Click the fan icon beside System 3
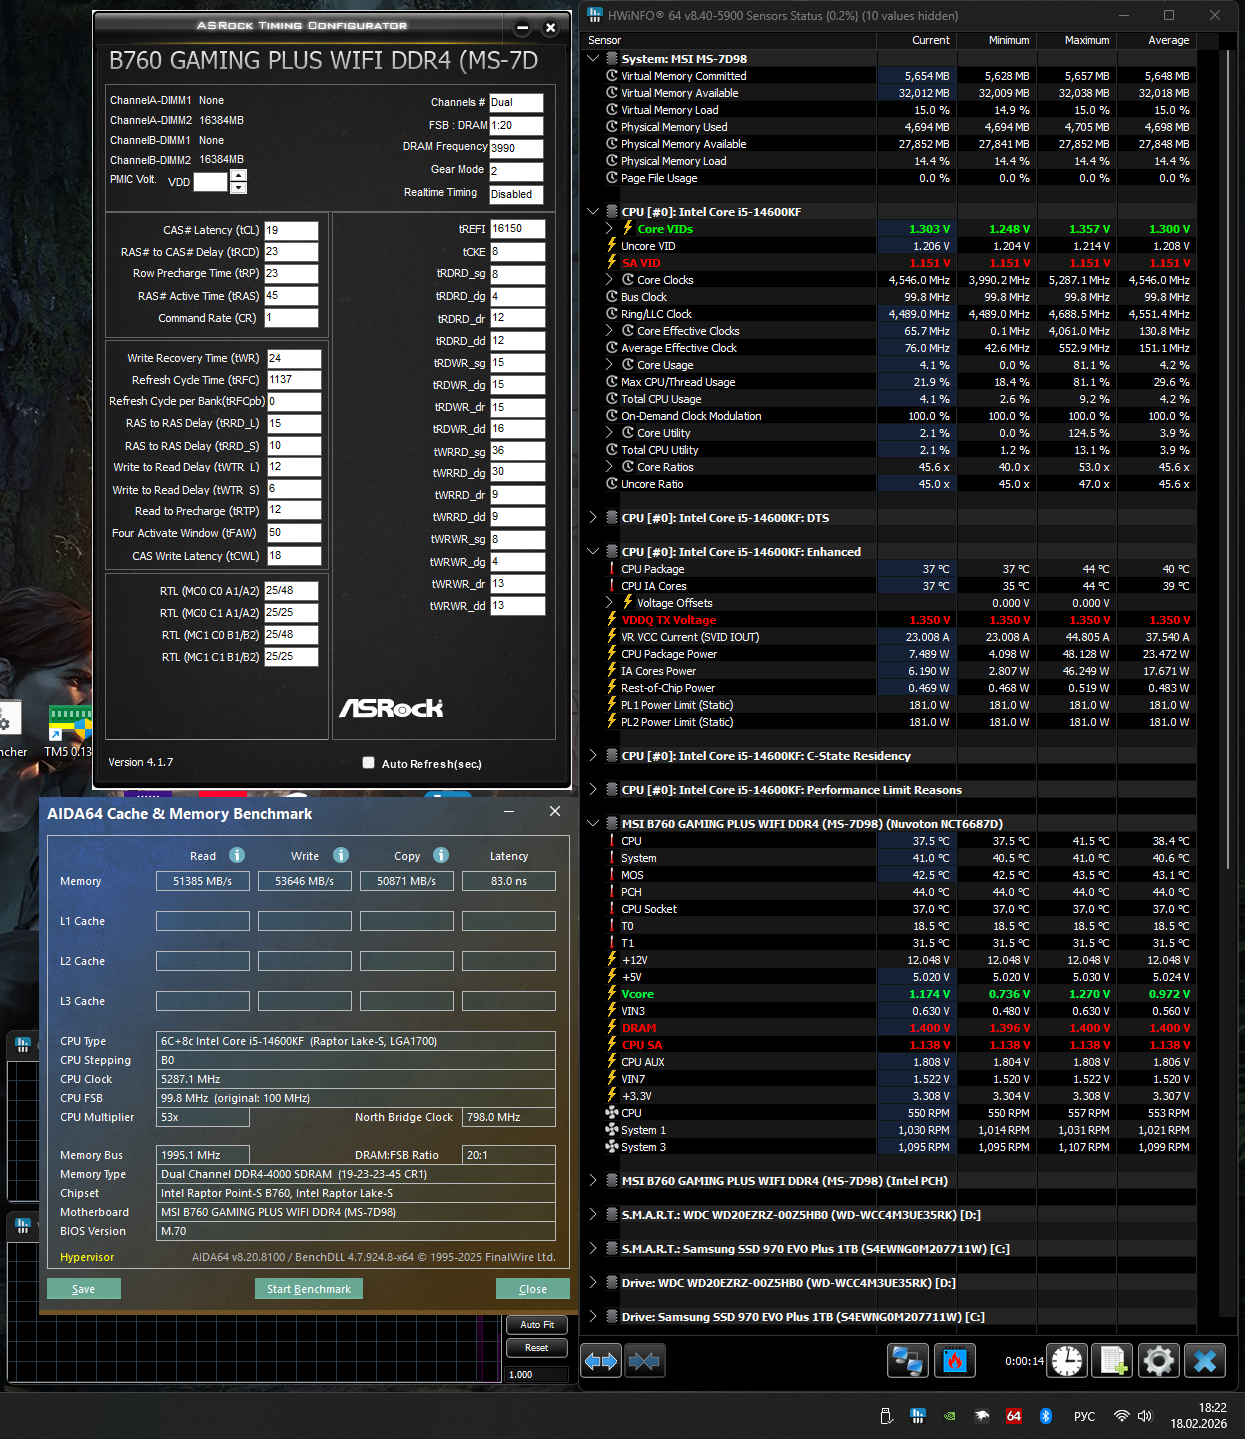This screenshot has width=1245, height=1439. point(612,1147)
